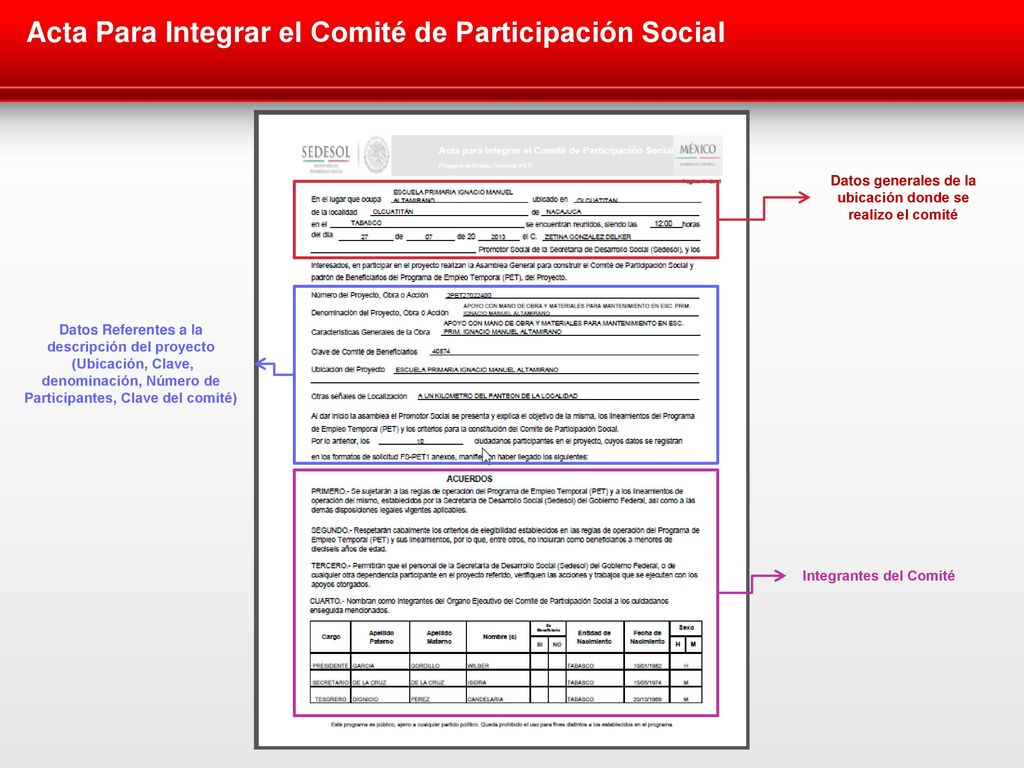
Task: Click the label 'Ubicación del Proyecto'
Action: pos(348,369)
